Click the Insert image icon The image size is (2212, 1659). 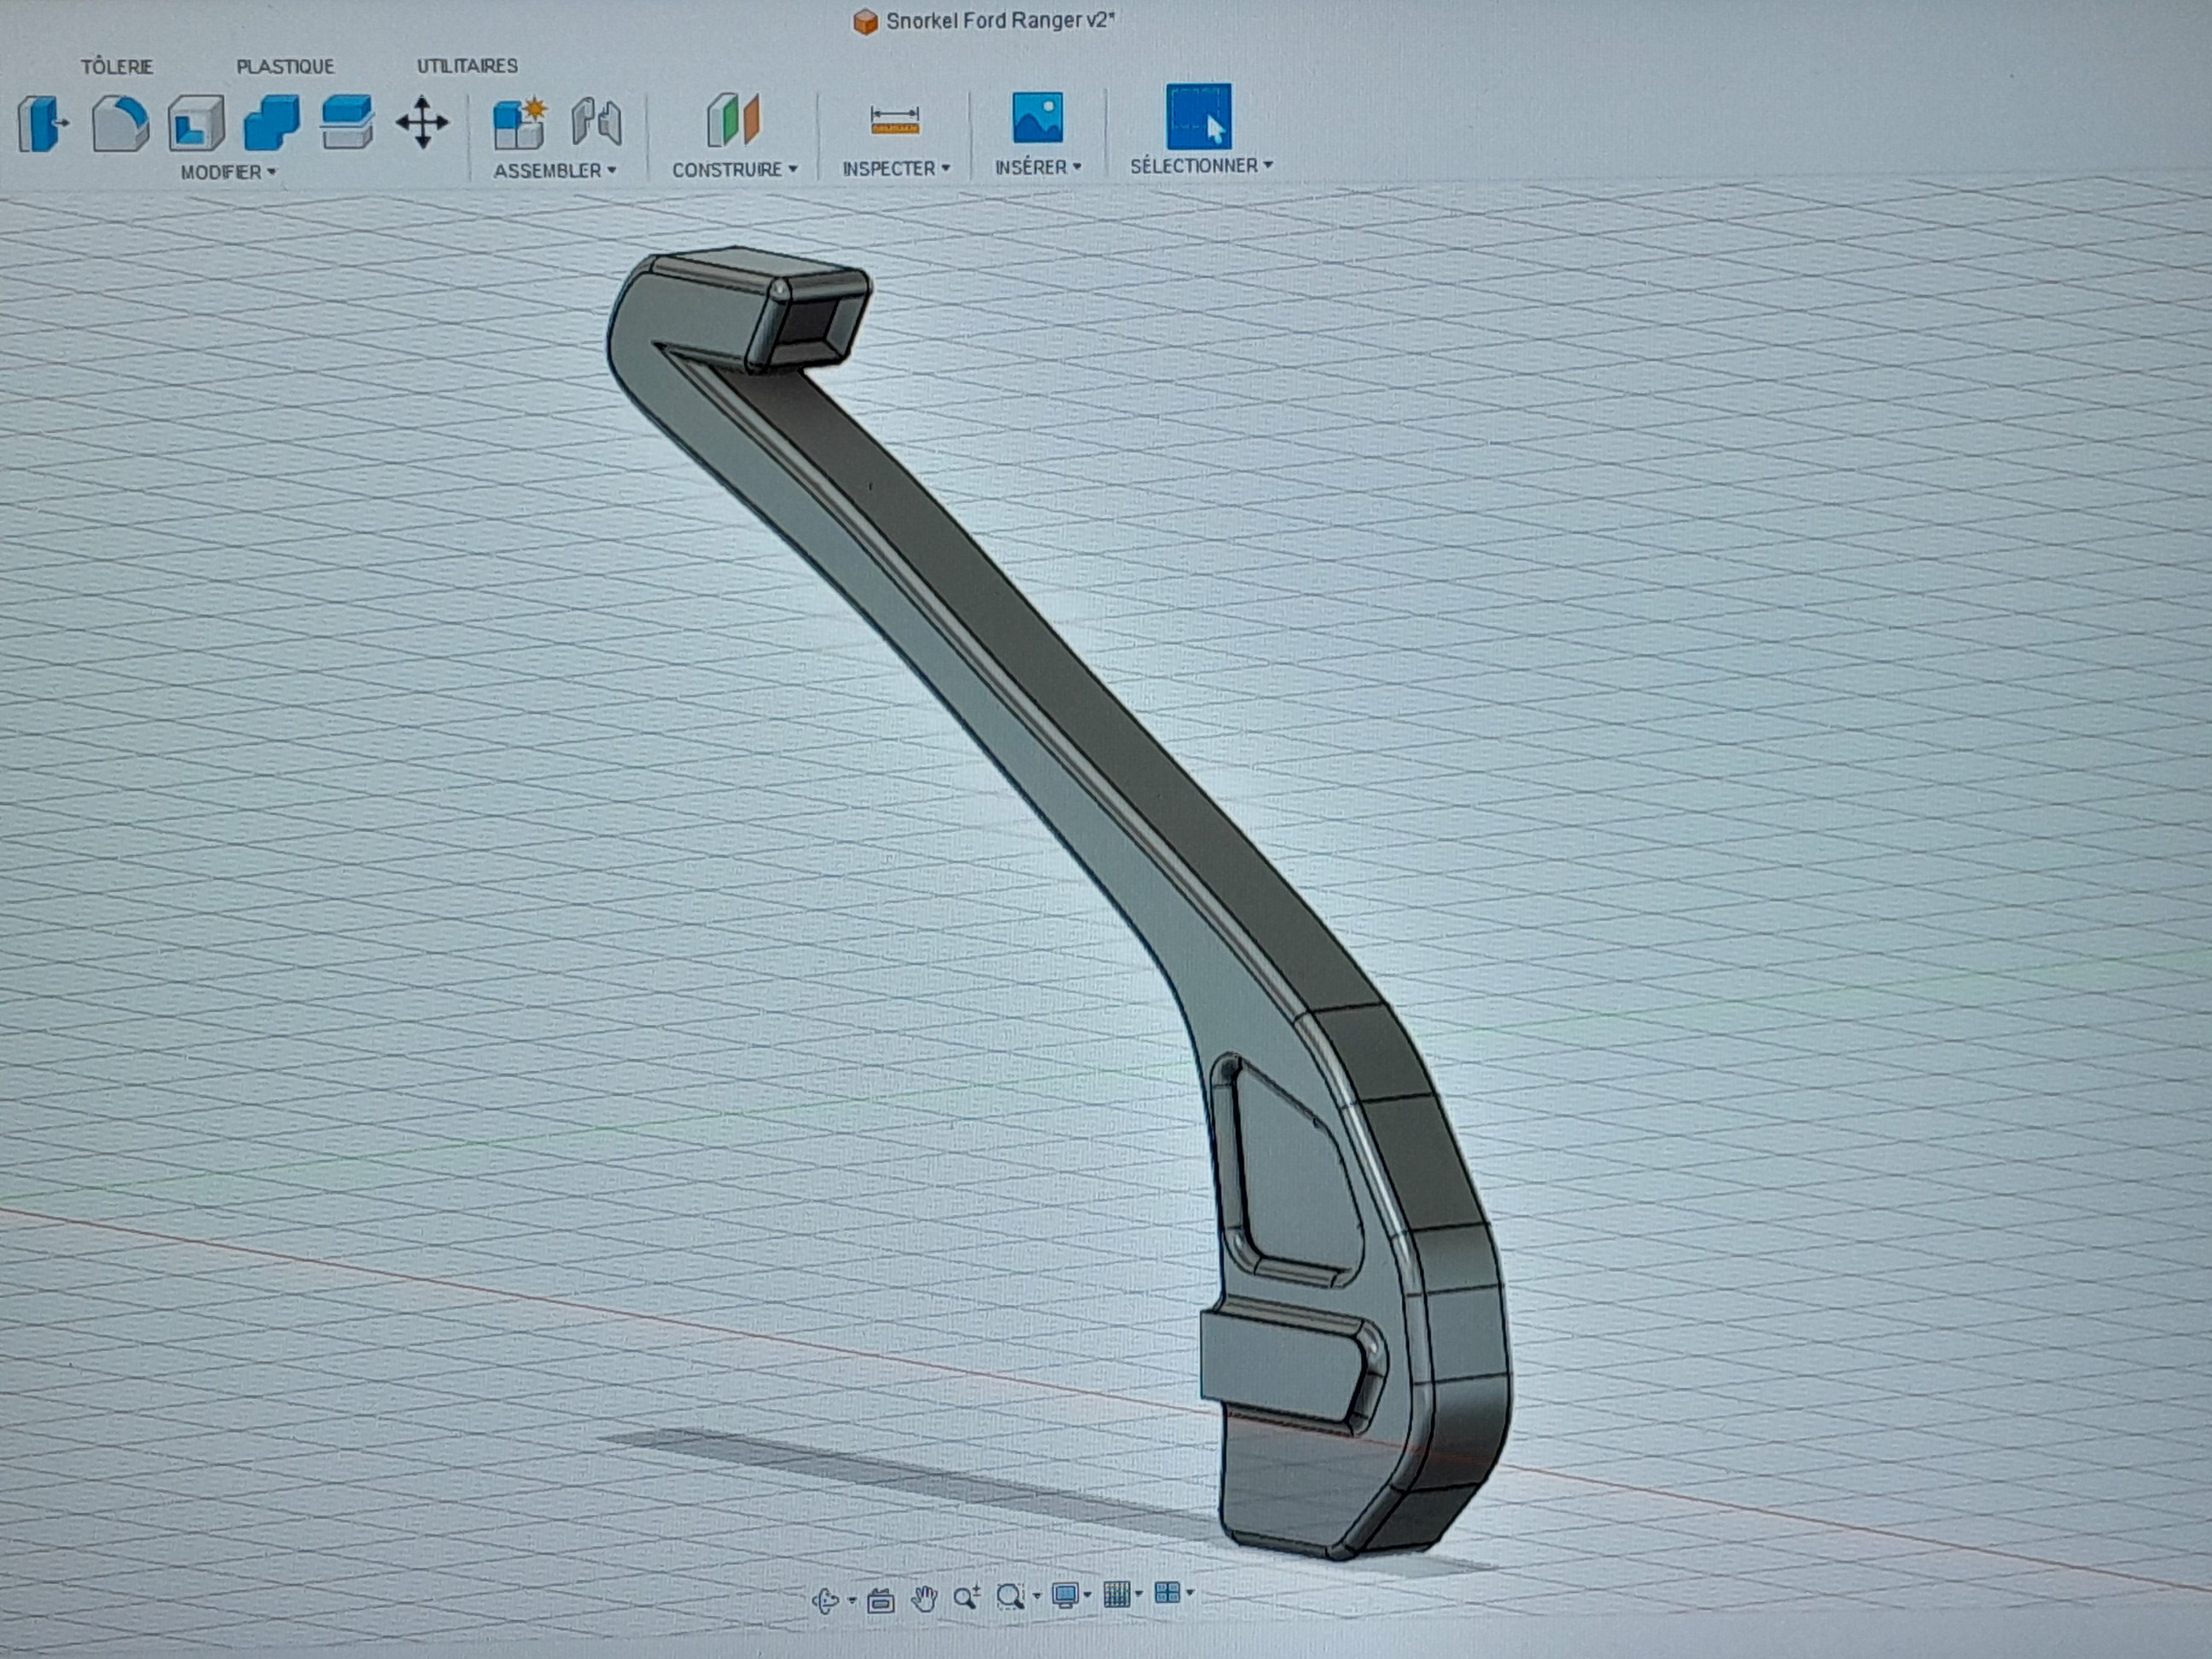[x=1037, y=118]
